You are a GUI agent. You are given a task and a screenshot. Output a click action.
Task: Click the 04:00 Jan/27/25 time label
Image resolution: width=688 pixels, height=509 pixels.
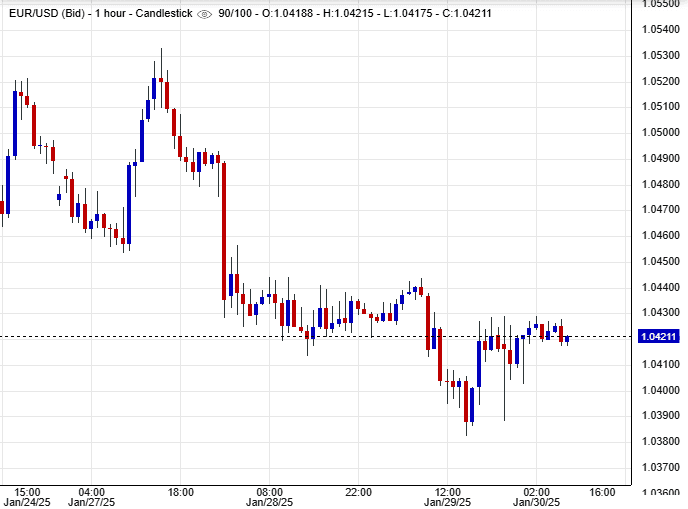click(91, 497)
